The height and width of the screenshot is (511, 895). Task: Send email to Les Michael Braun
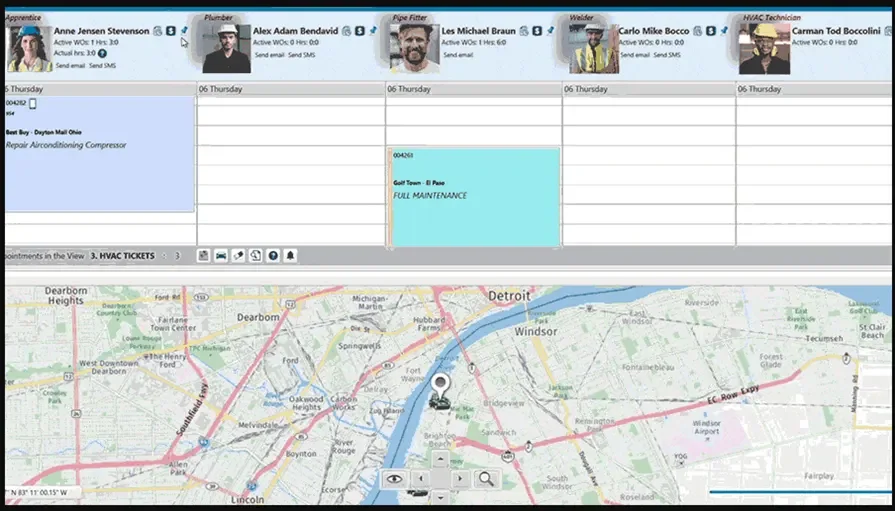[x=458, y=55]
